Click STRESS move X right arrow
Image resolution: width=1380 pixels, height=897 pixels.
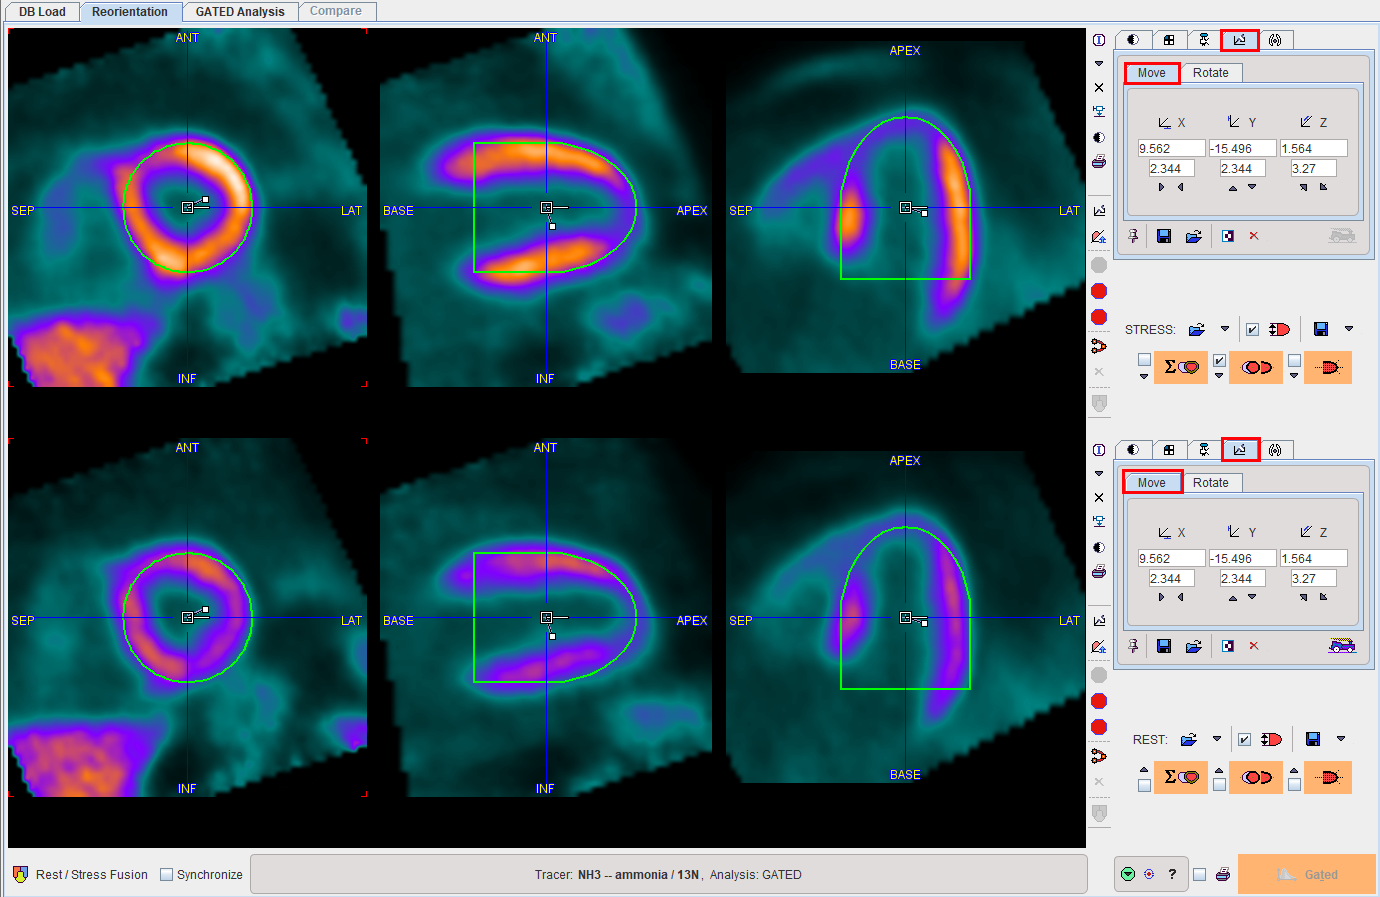1161,187
